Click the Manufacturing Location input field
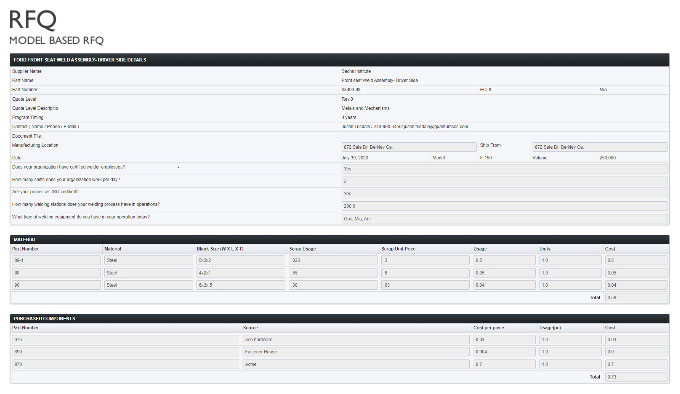 [x=409, y=147]
